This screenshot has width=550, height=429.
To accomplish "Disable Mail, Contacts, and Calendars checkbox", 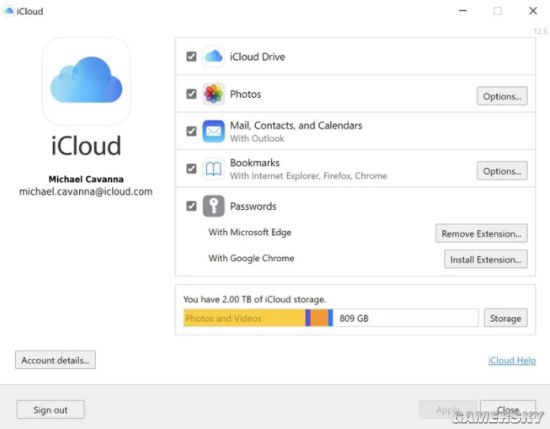I will coord(191,131).
